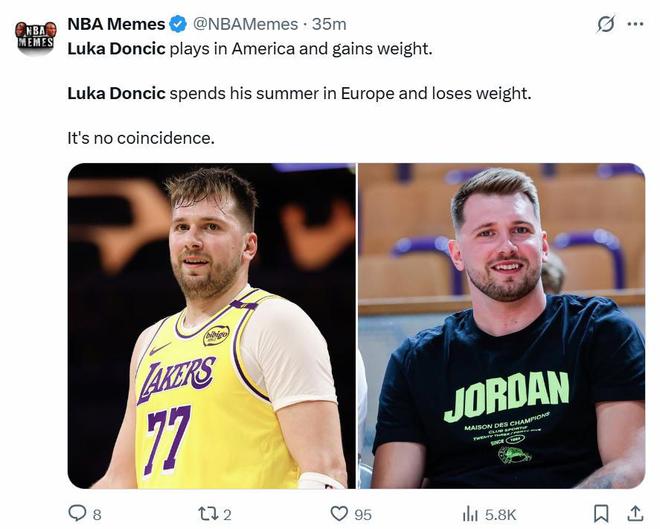Screen dimensions: 660x529
Task: Click the share post arrow icon
Action: click(635, 513)
